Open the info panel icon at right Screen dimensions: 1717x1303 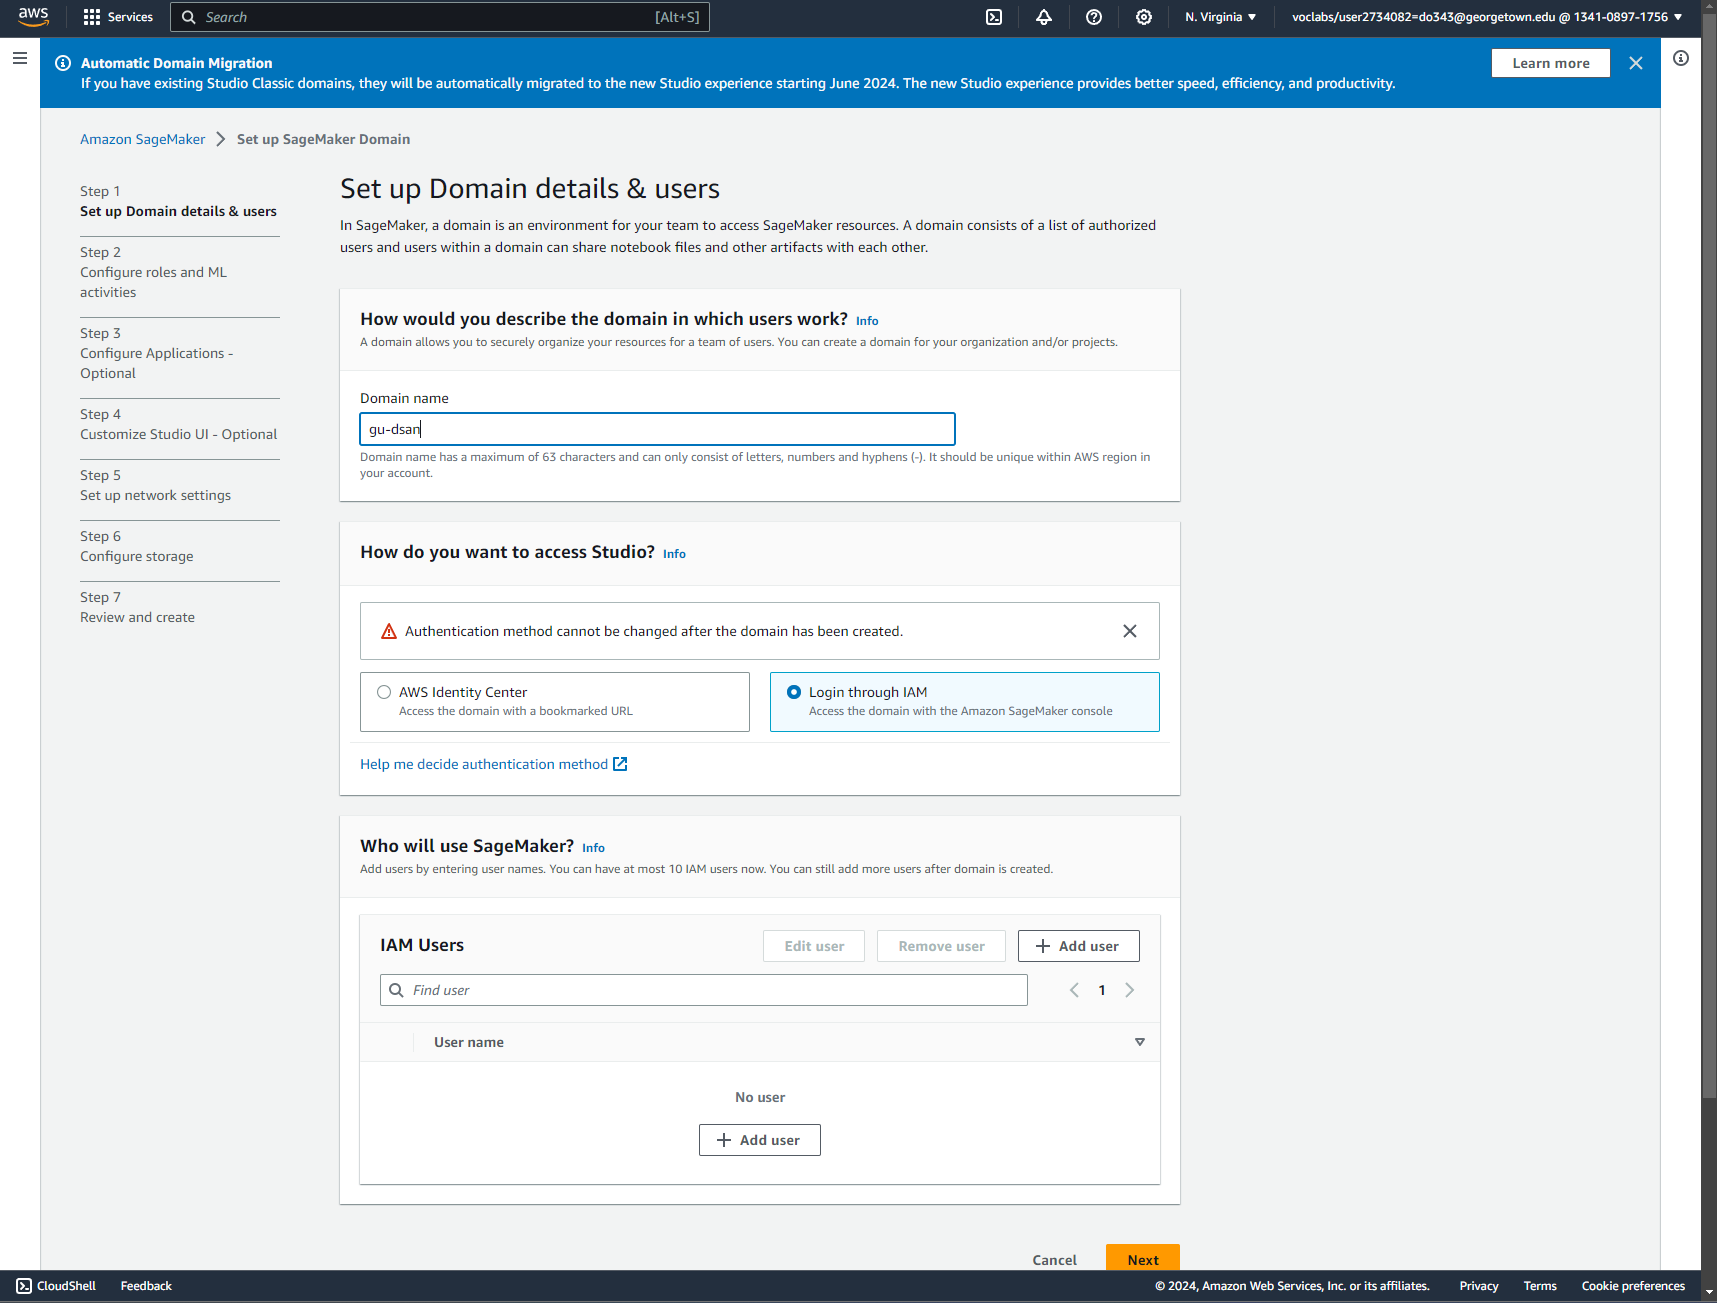coord(1681,58)
